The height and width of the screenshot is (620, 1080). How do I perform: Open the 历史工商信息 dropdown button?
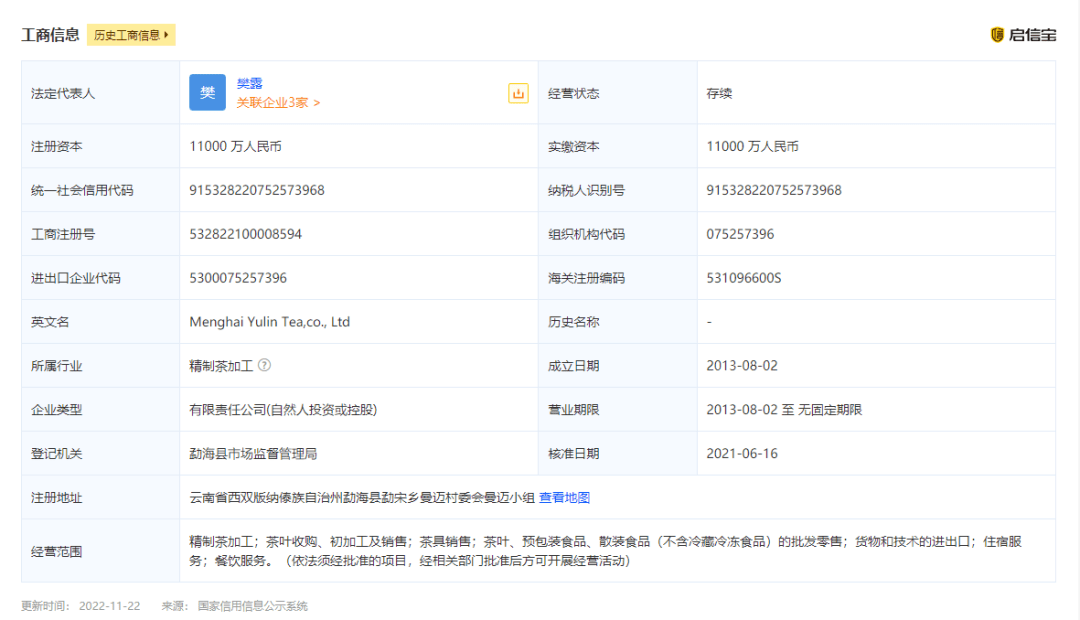[131, 35]
